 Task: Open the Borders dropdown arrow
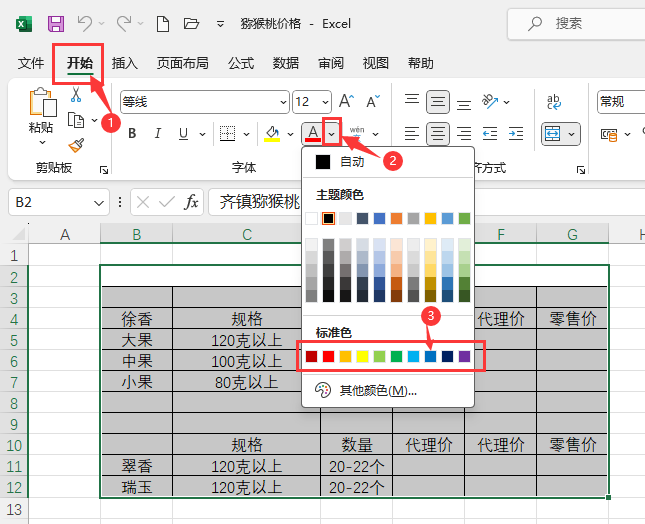[x=246, y=134]
